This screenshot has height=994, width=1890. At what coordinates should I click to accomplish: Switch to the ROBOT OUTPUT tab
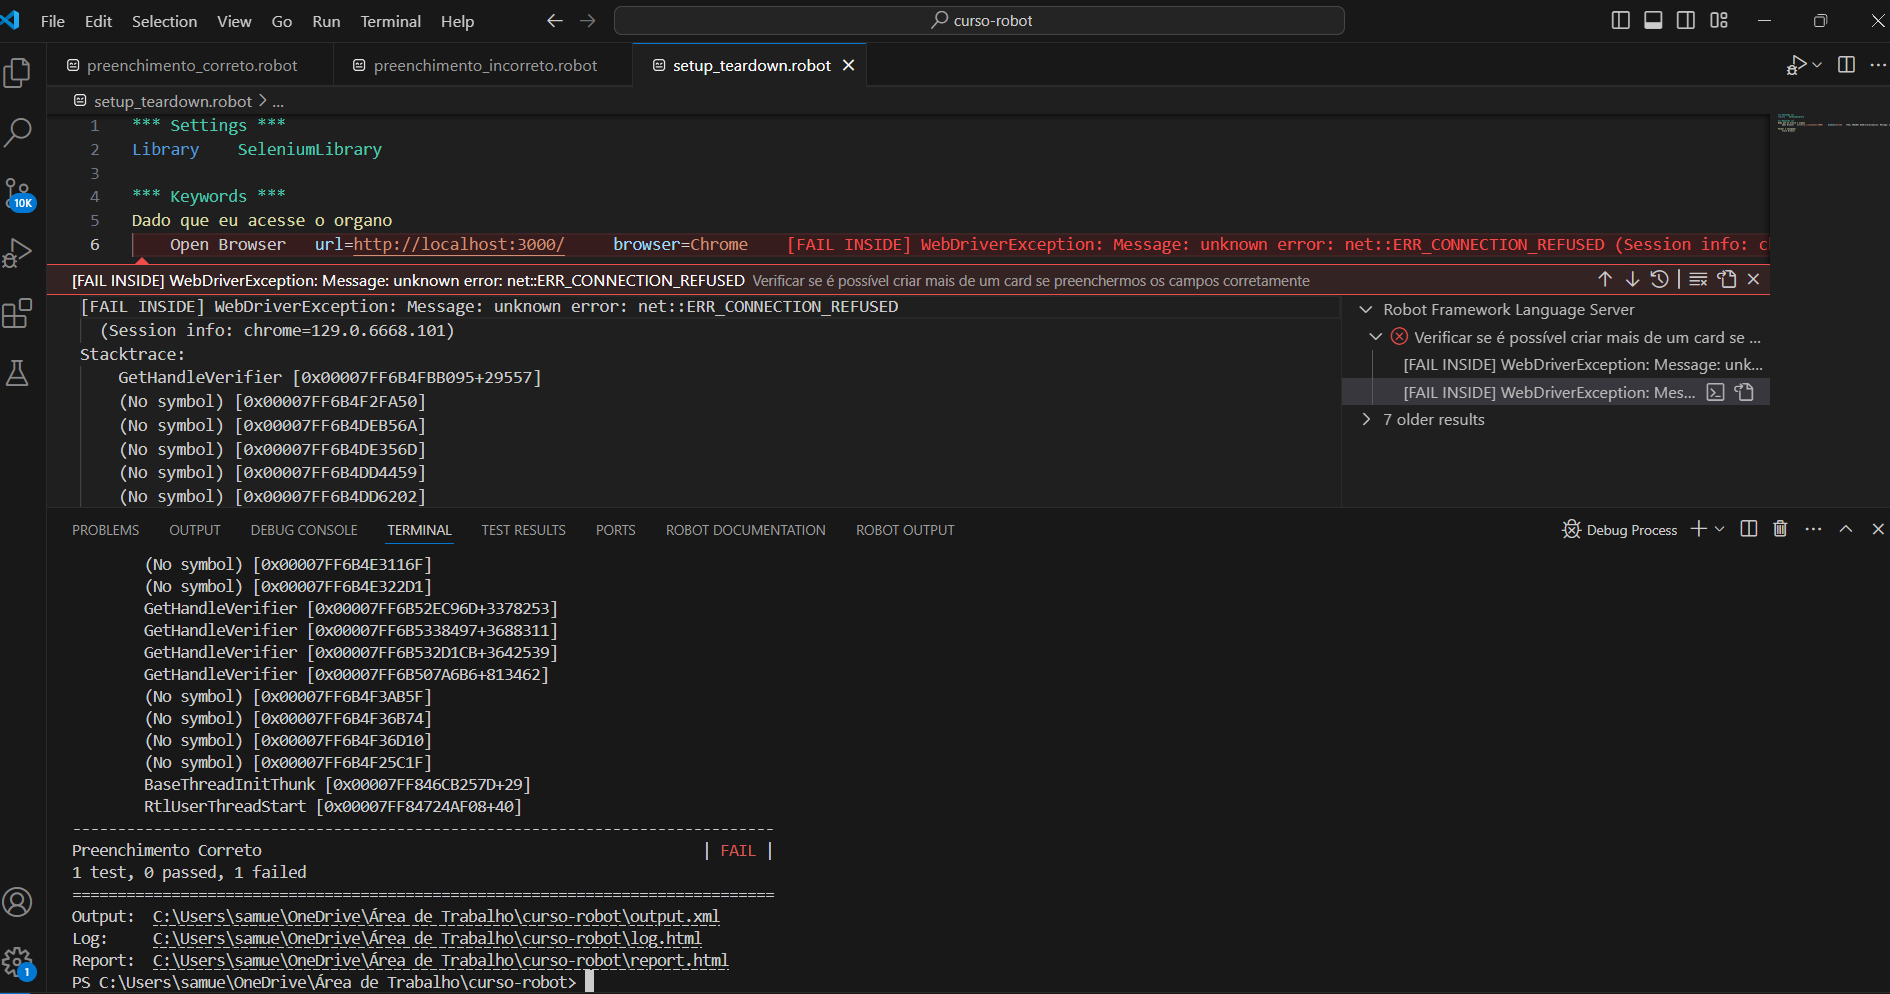tap(905, 530)
